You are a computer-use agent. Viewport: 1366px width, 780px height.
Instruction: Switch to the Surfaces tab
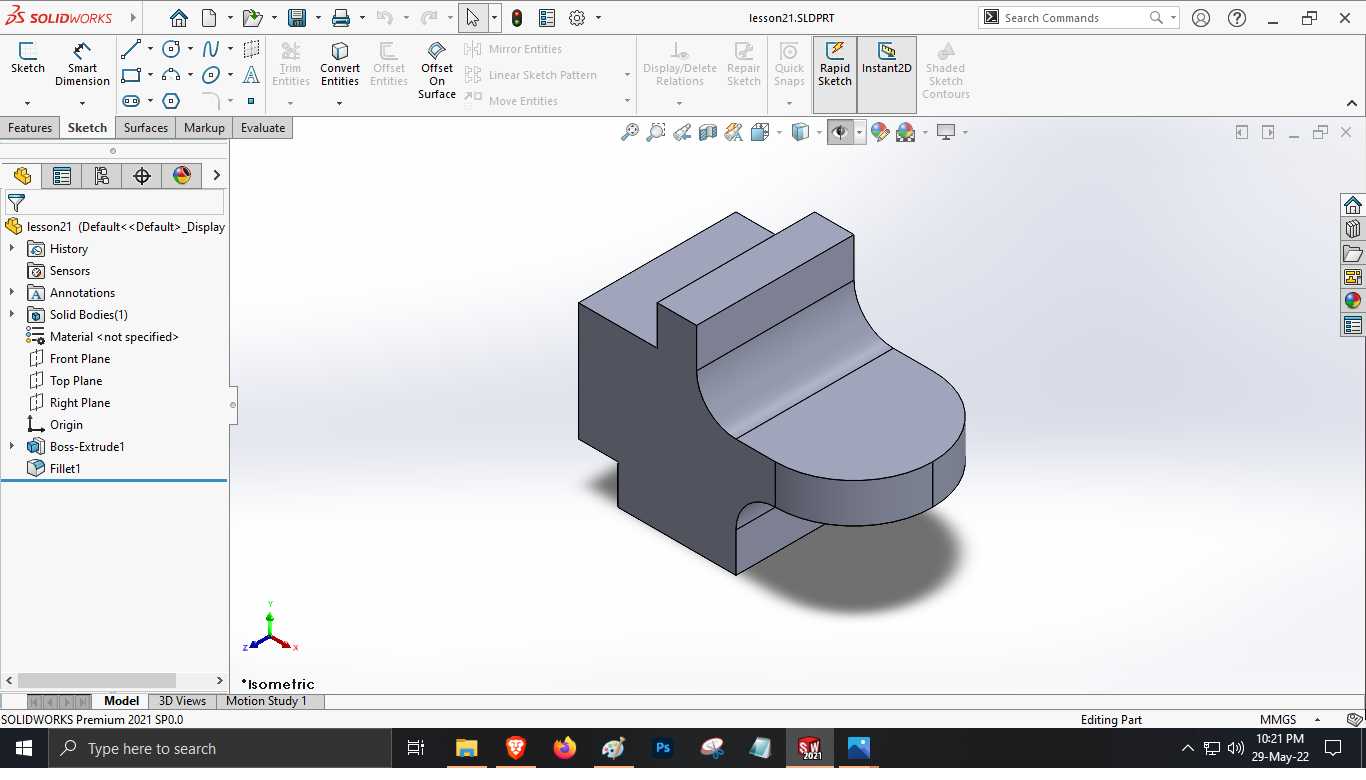(146, 128)
